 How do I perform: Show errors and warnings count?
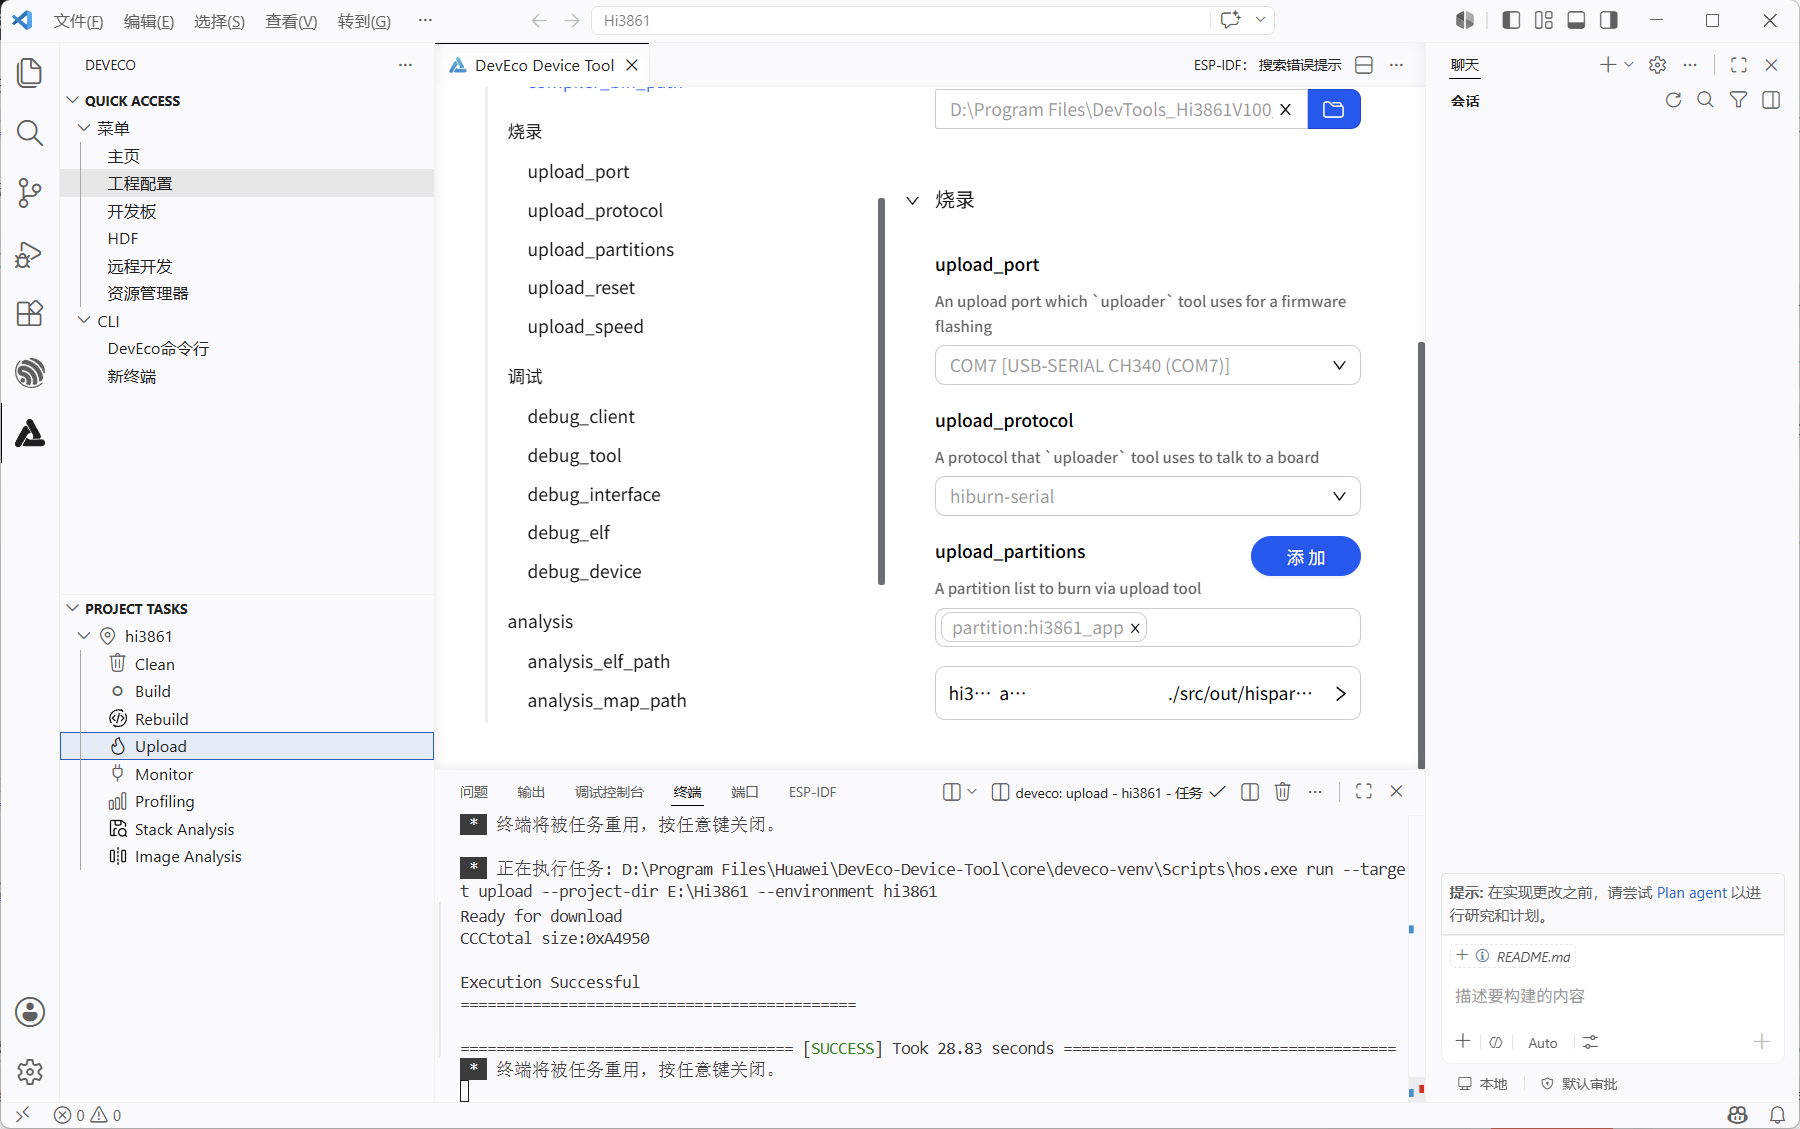pyautogui.click(x=88, y=1115)
